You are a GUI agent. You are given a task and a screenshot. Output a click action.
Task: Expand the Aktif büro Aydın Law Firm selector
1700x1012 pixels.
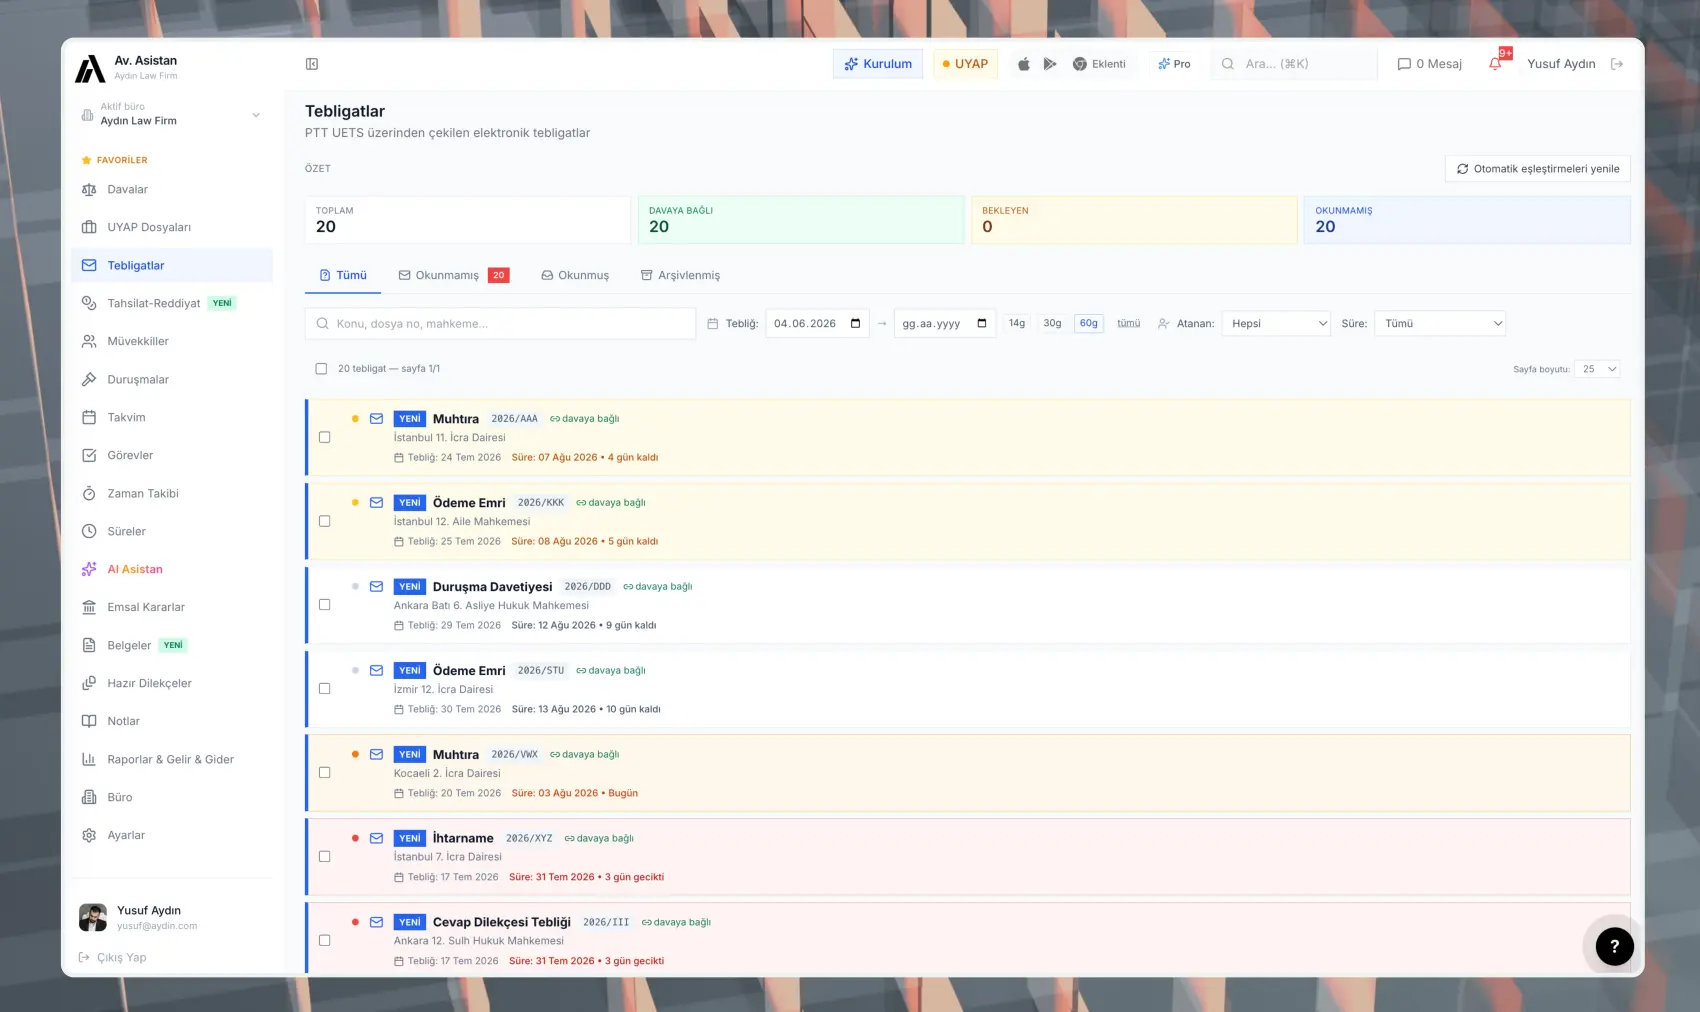click(172, 114)
